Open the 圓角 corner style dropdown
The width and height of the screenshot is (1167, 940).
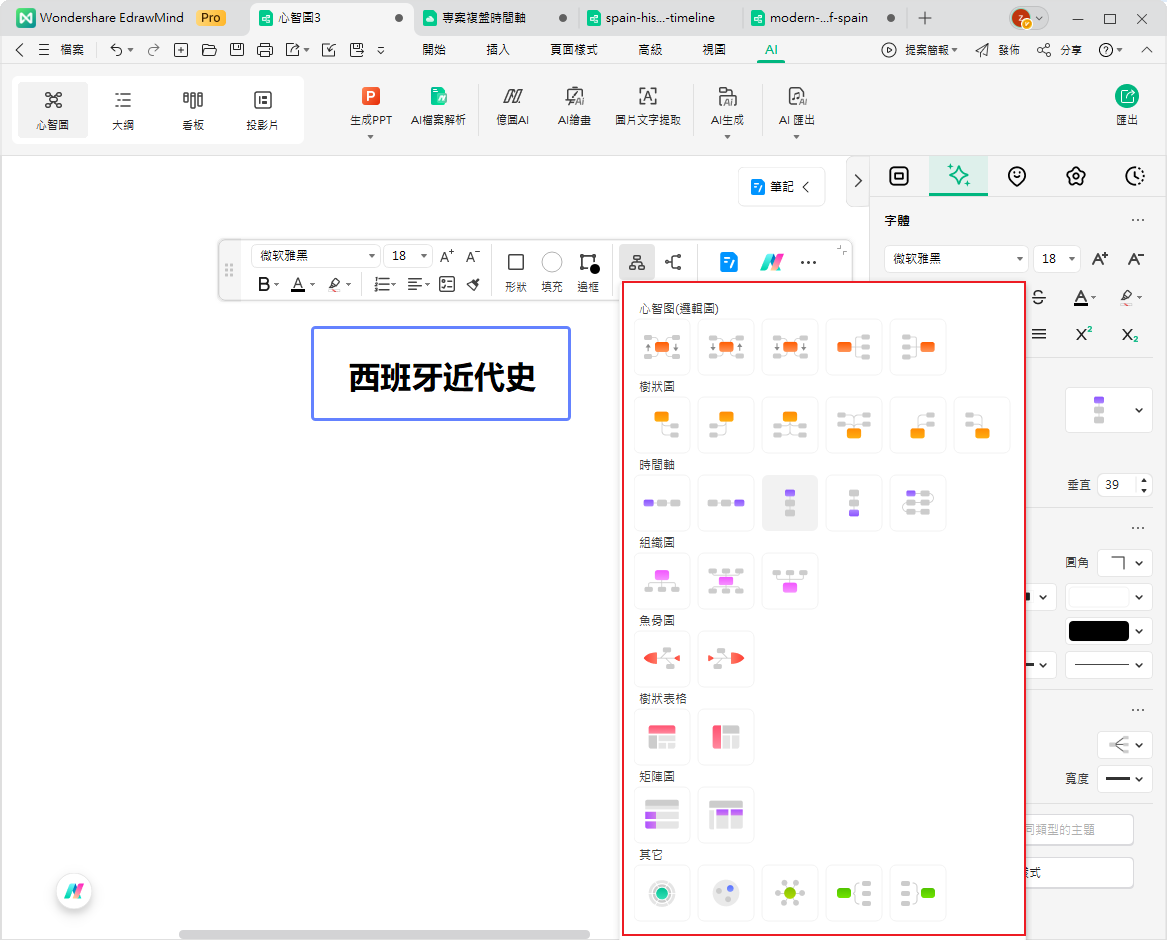(1124, 563)
